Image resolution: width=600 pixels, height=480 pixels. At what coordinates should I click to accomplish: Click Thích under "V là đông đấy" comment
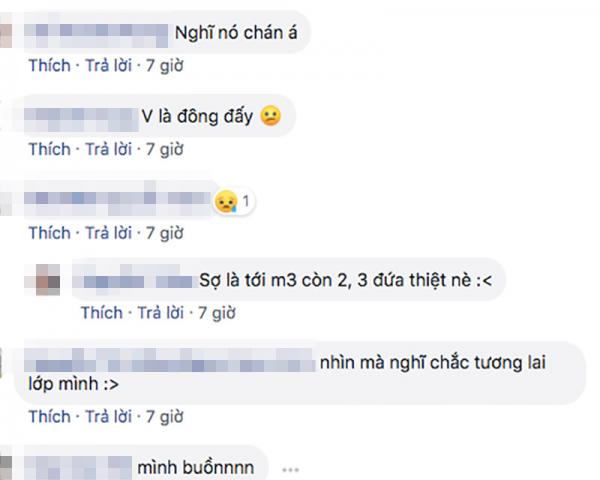pyautogui.click(x=50, y=149)
